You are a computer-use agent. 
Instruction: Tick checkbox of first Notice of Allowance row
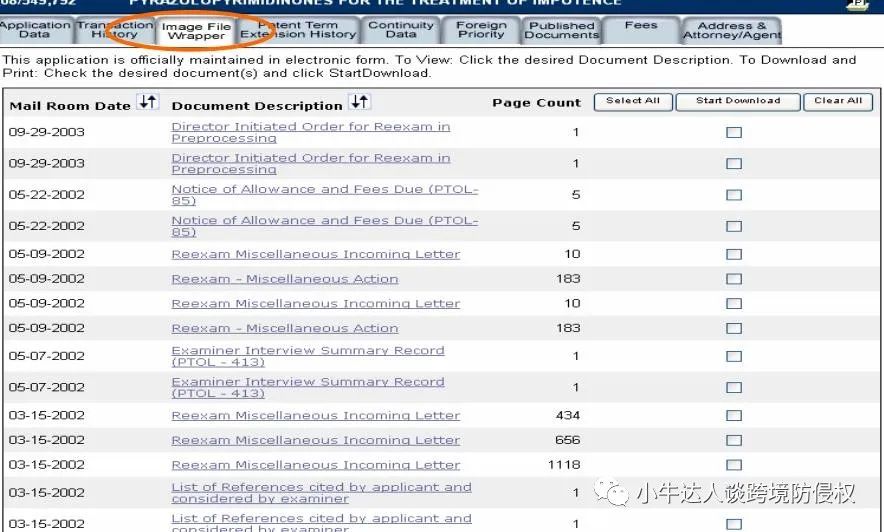[x=734, y=195]
